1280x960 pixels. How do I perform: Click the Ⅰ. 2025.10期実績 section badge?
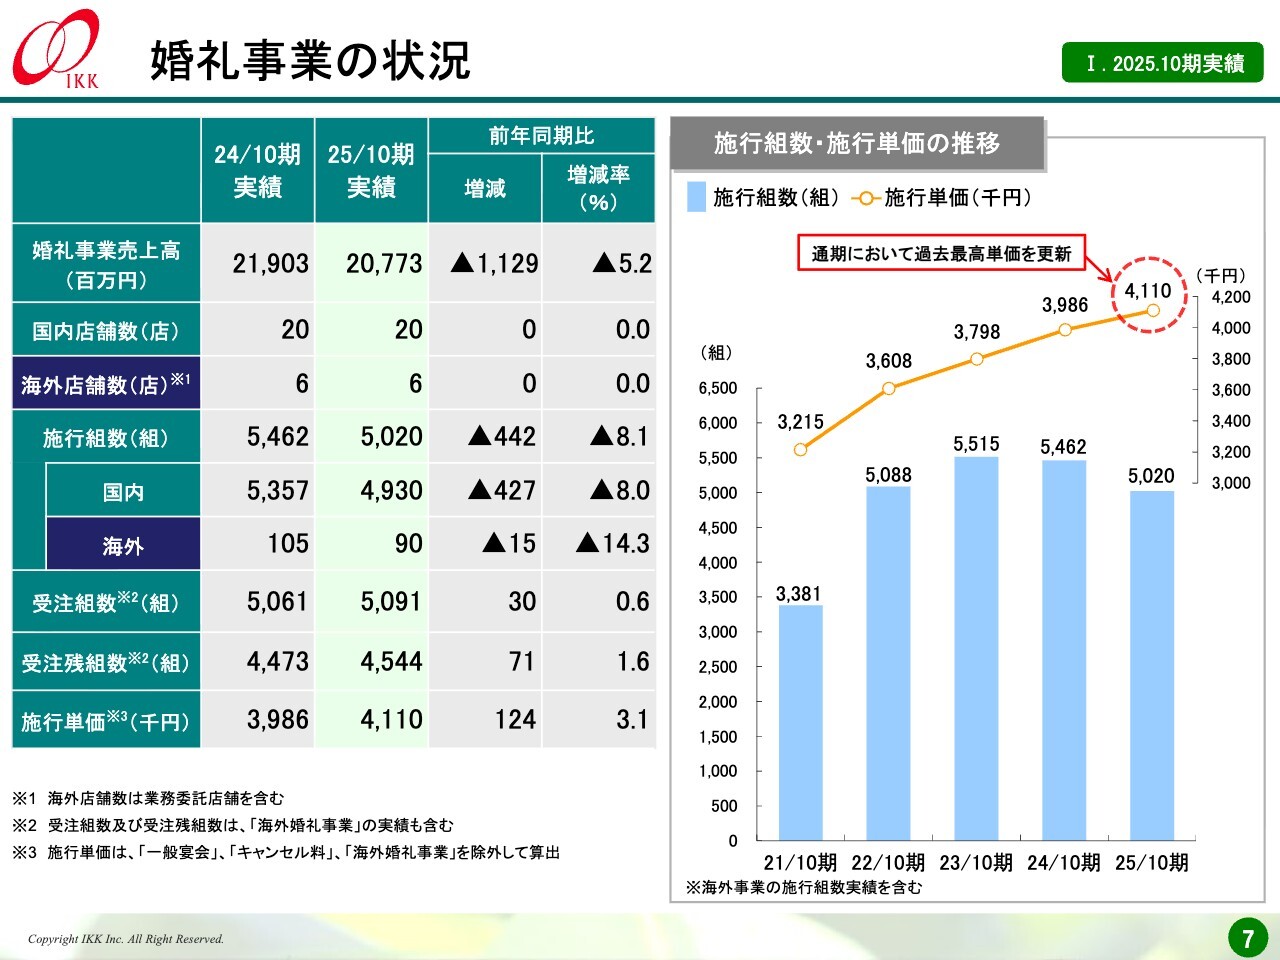pos(1162,63)
